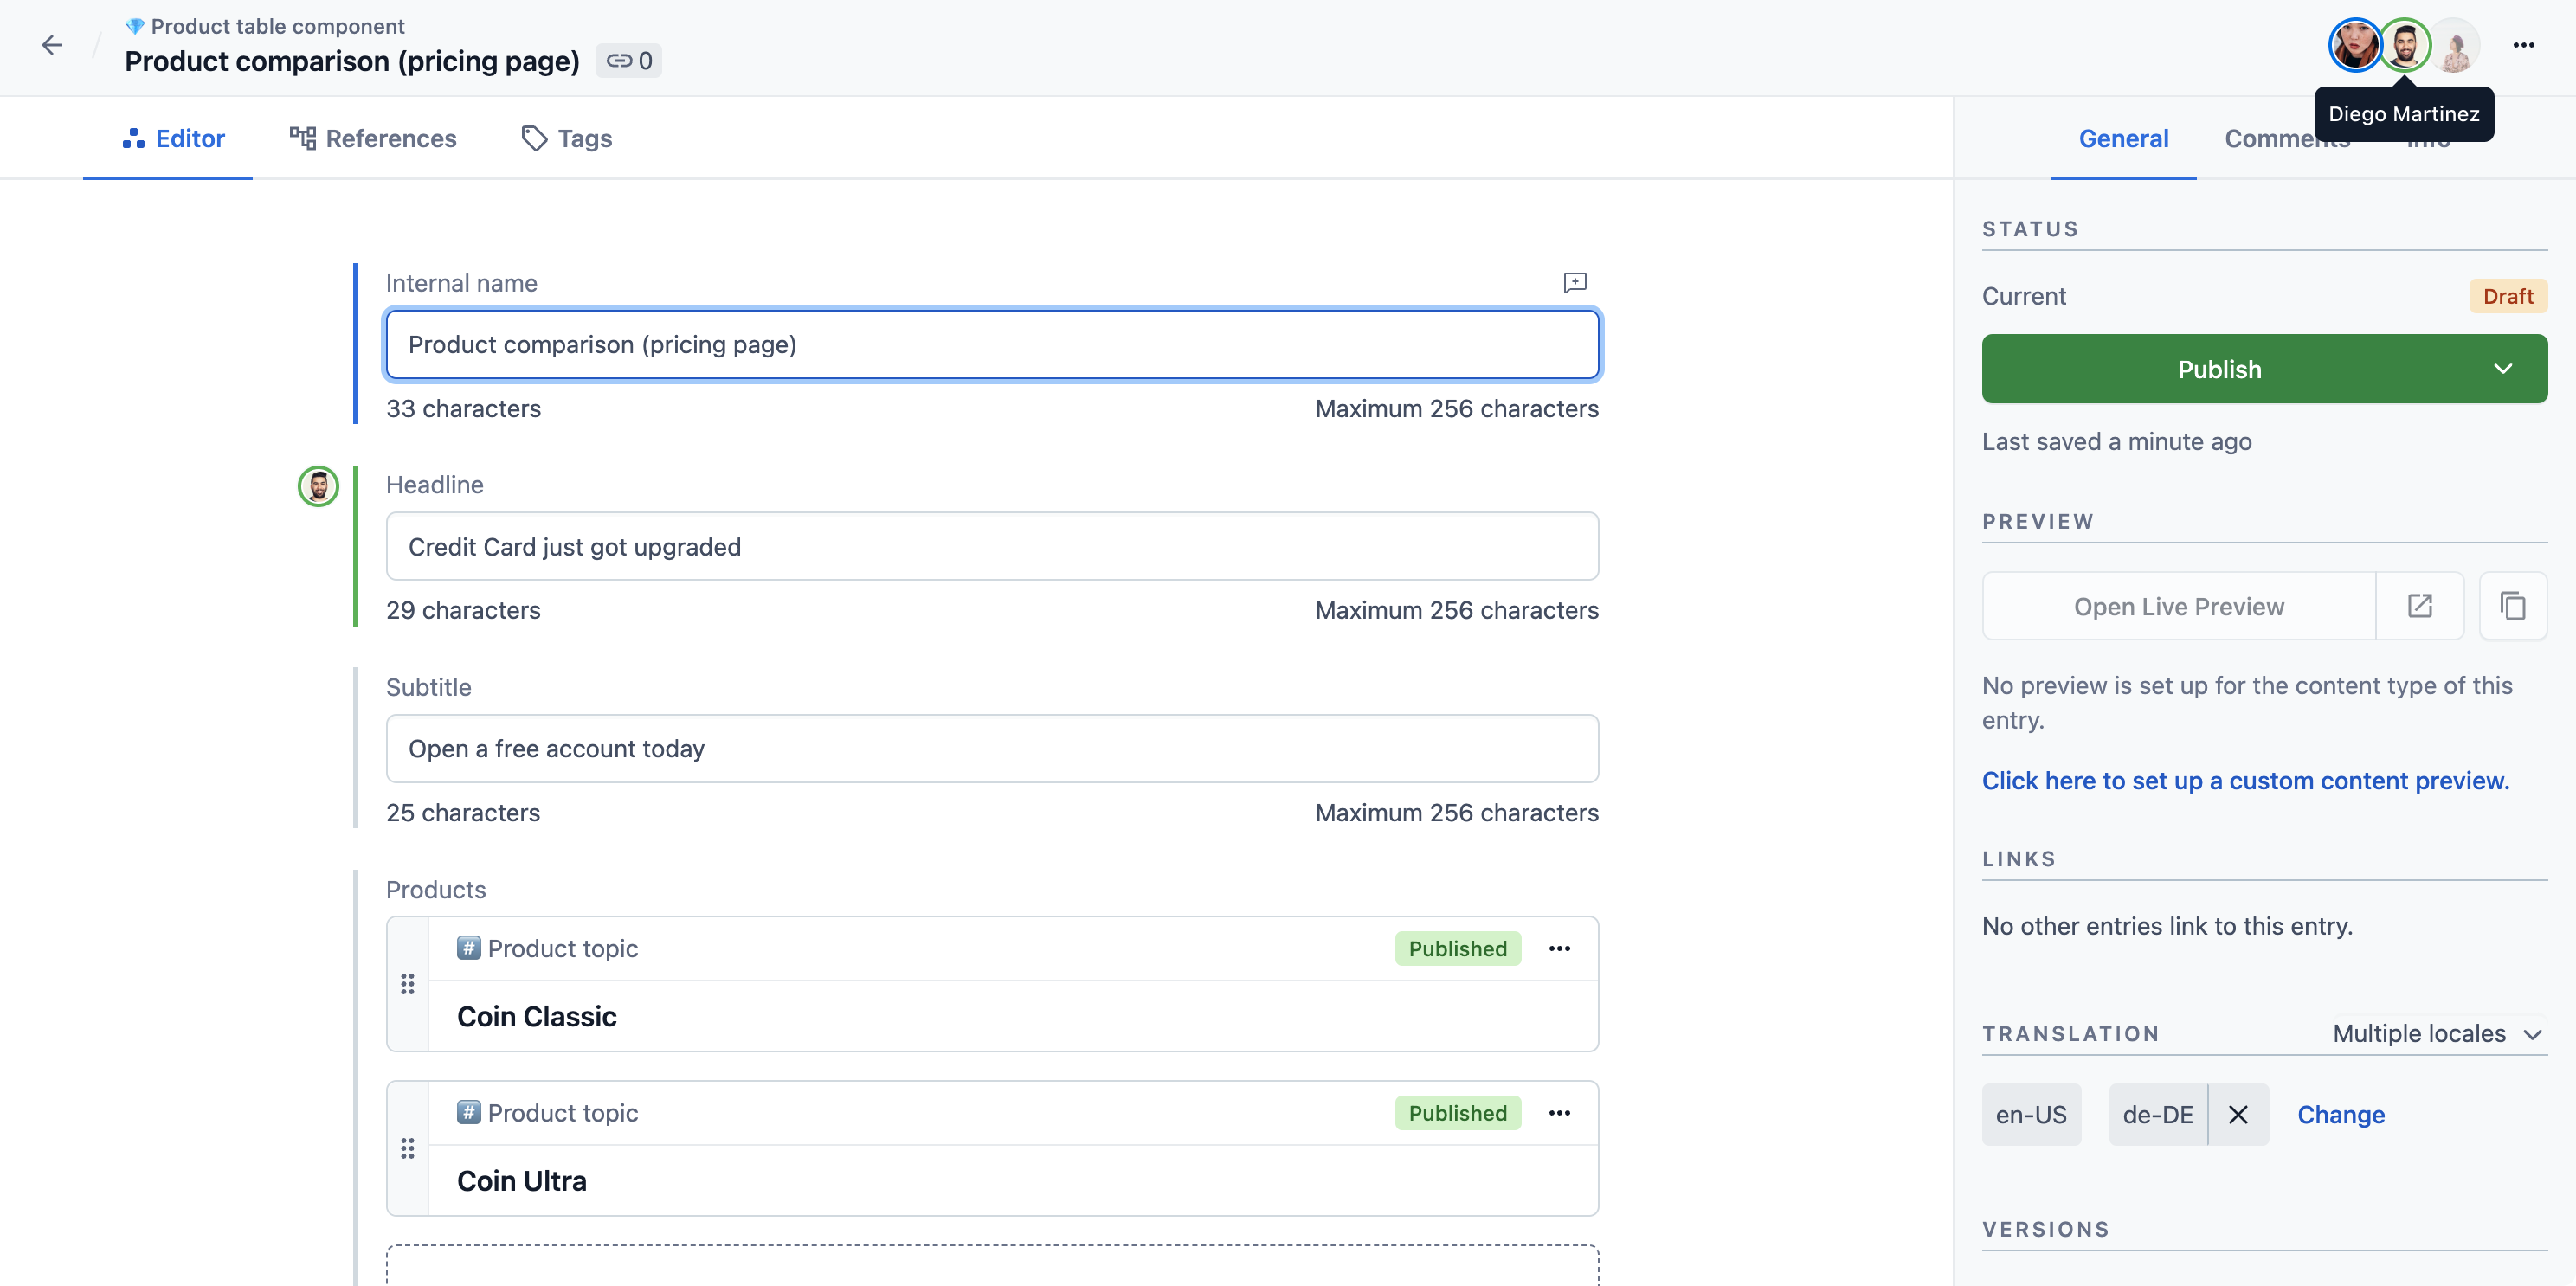Viewport: 2576px width, 1286px height.
Task: Click the back navigation arrow icon
Action: pos(51,44)
